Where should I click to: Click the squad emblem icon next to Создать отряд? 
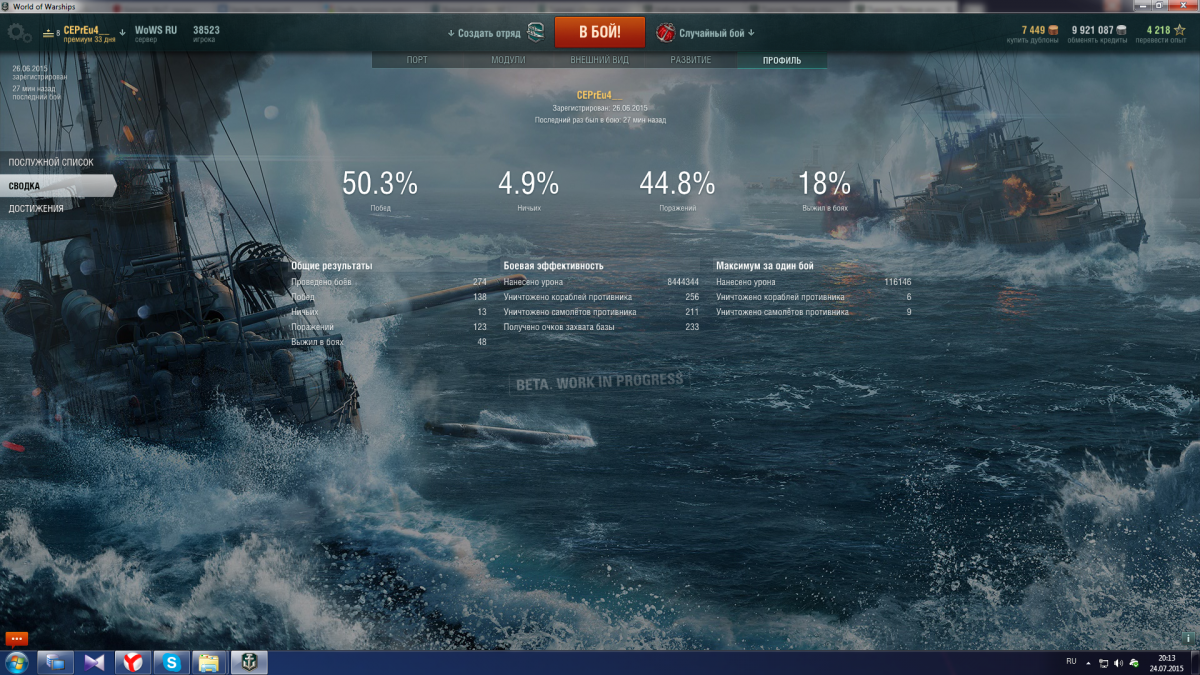coord(536,32)
